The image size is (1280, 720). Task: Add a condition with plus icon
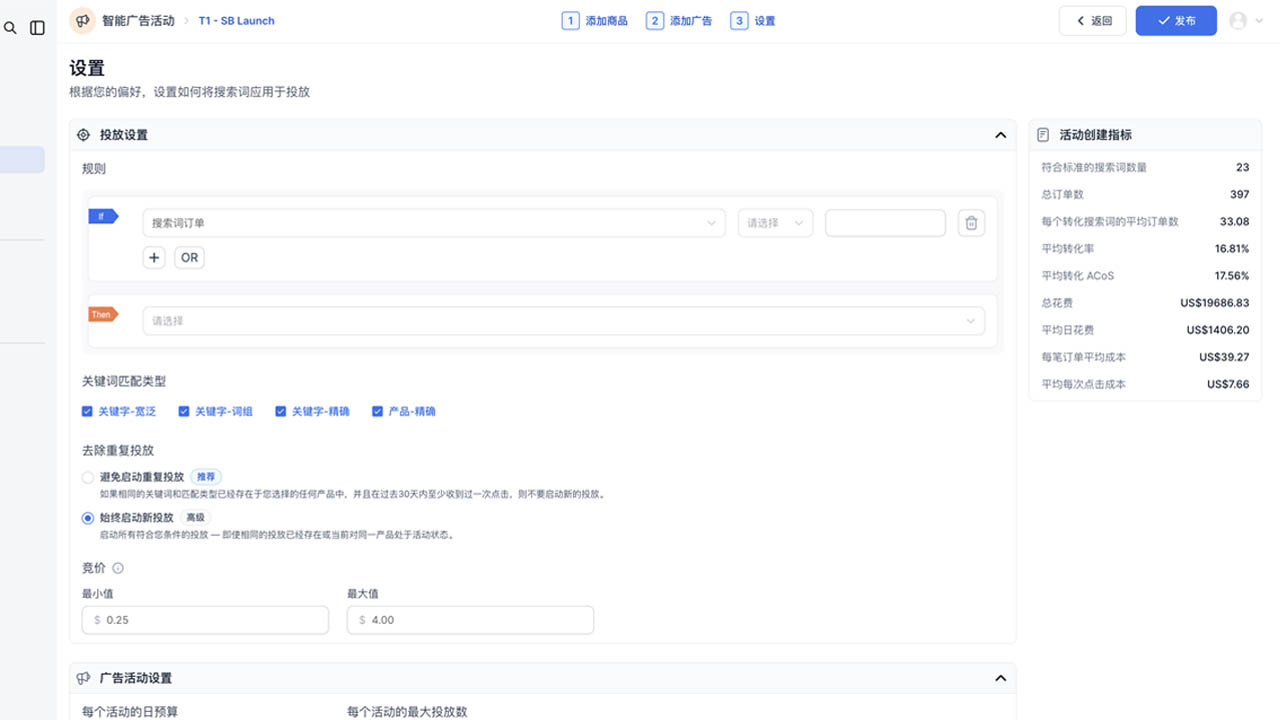click(x=154, y=258)
